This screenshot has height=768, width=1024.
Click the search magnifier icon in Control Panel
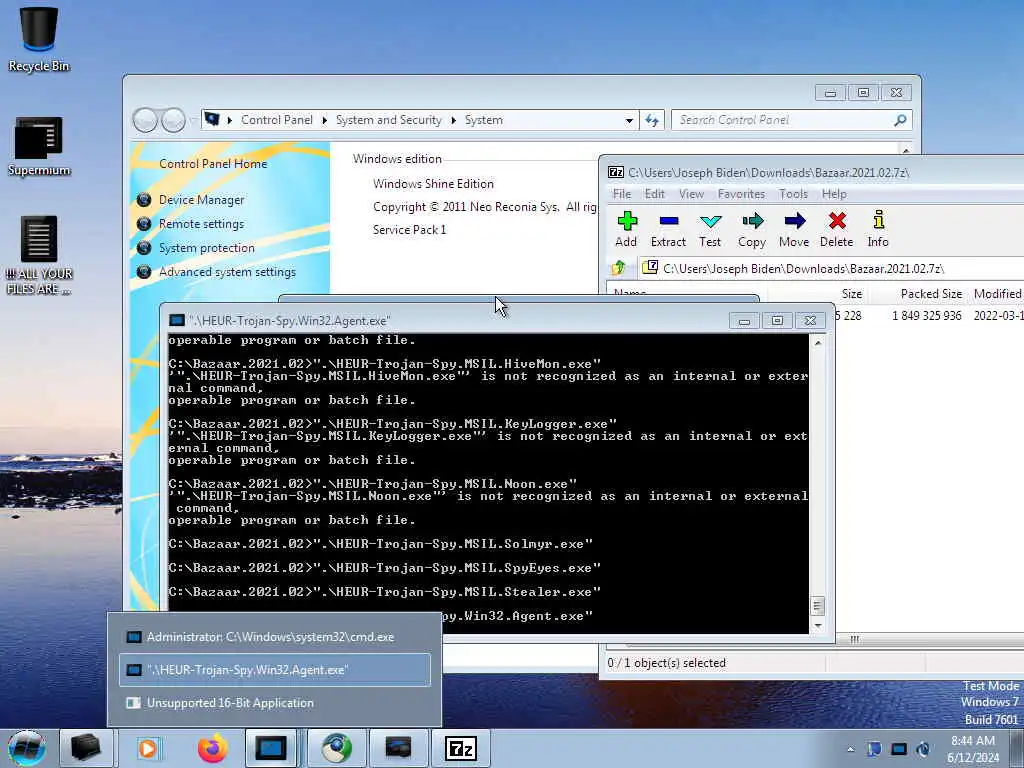(x=901, y=120)
